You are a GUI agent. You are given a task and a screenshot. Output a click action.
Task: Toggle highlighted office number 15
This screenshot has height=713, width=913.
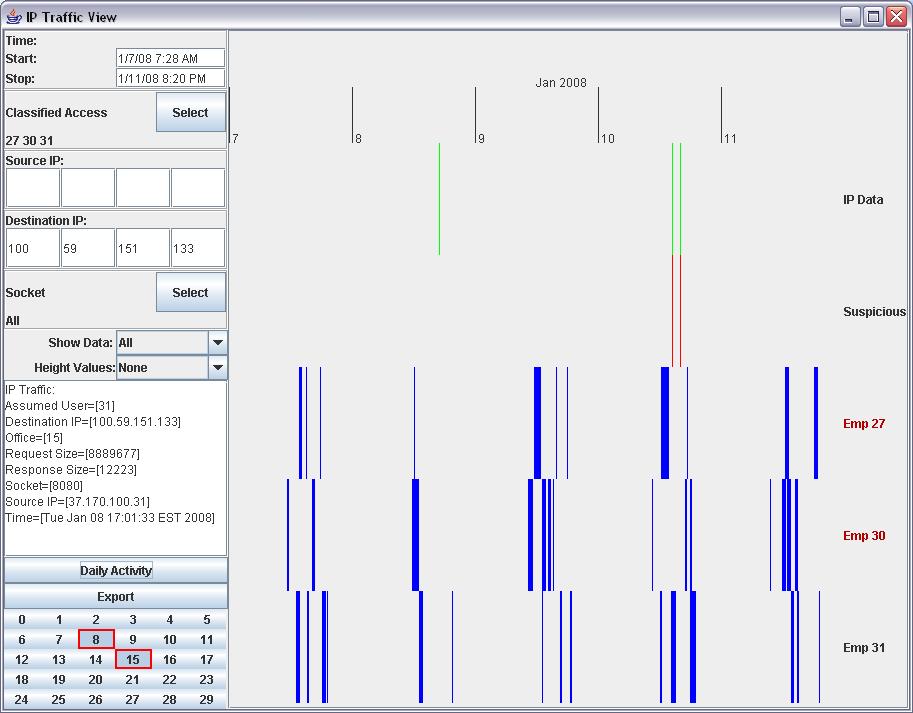[x=133, y=659]
